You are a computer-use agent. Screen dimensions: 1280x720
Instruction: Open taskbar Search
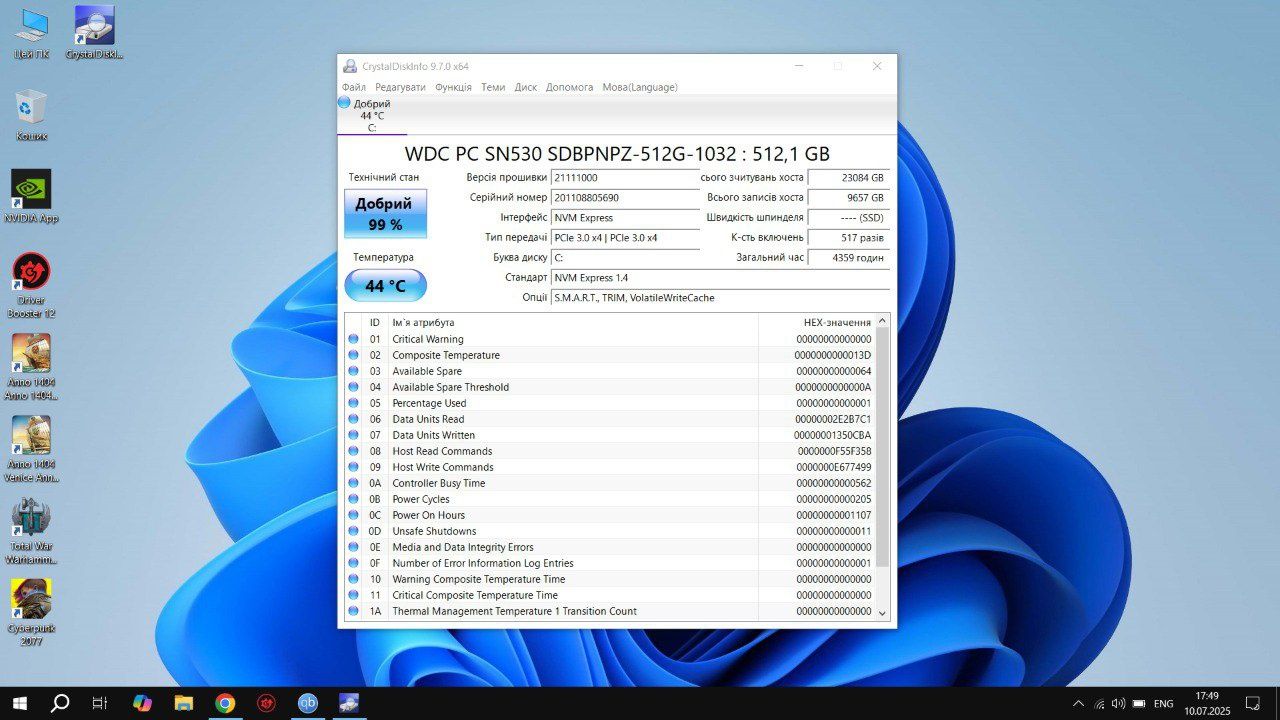coord(60,703)
